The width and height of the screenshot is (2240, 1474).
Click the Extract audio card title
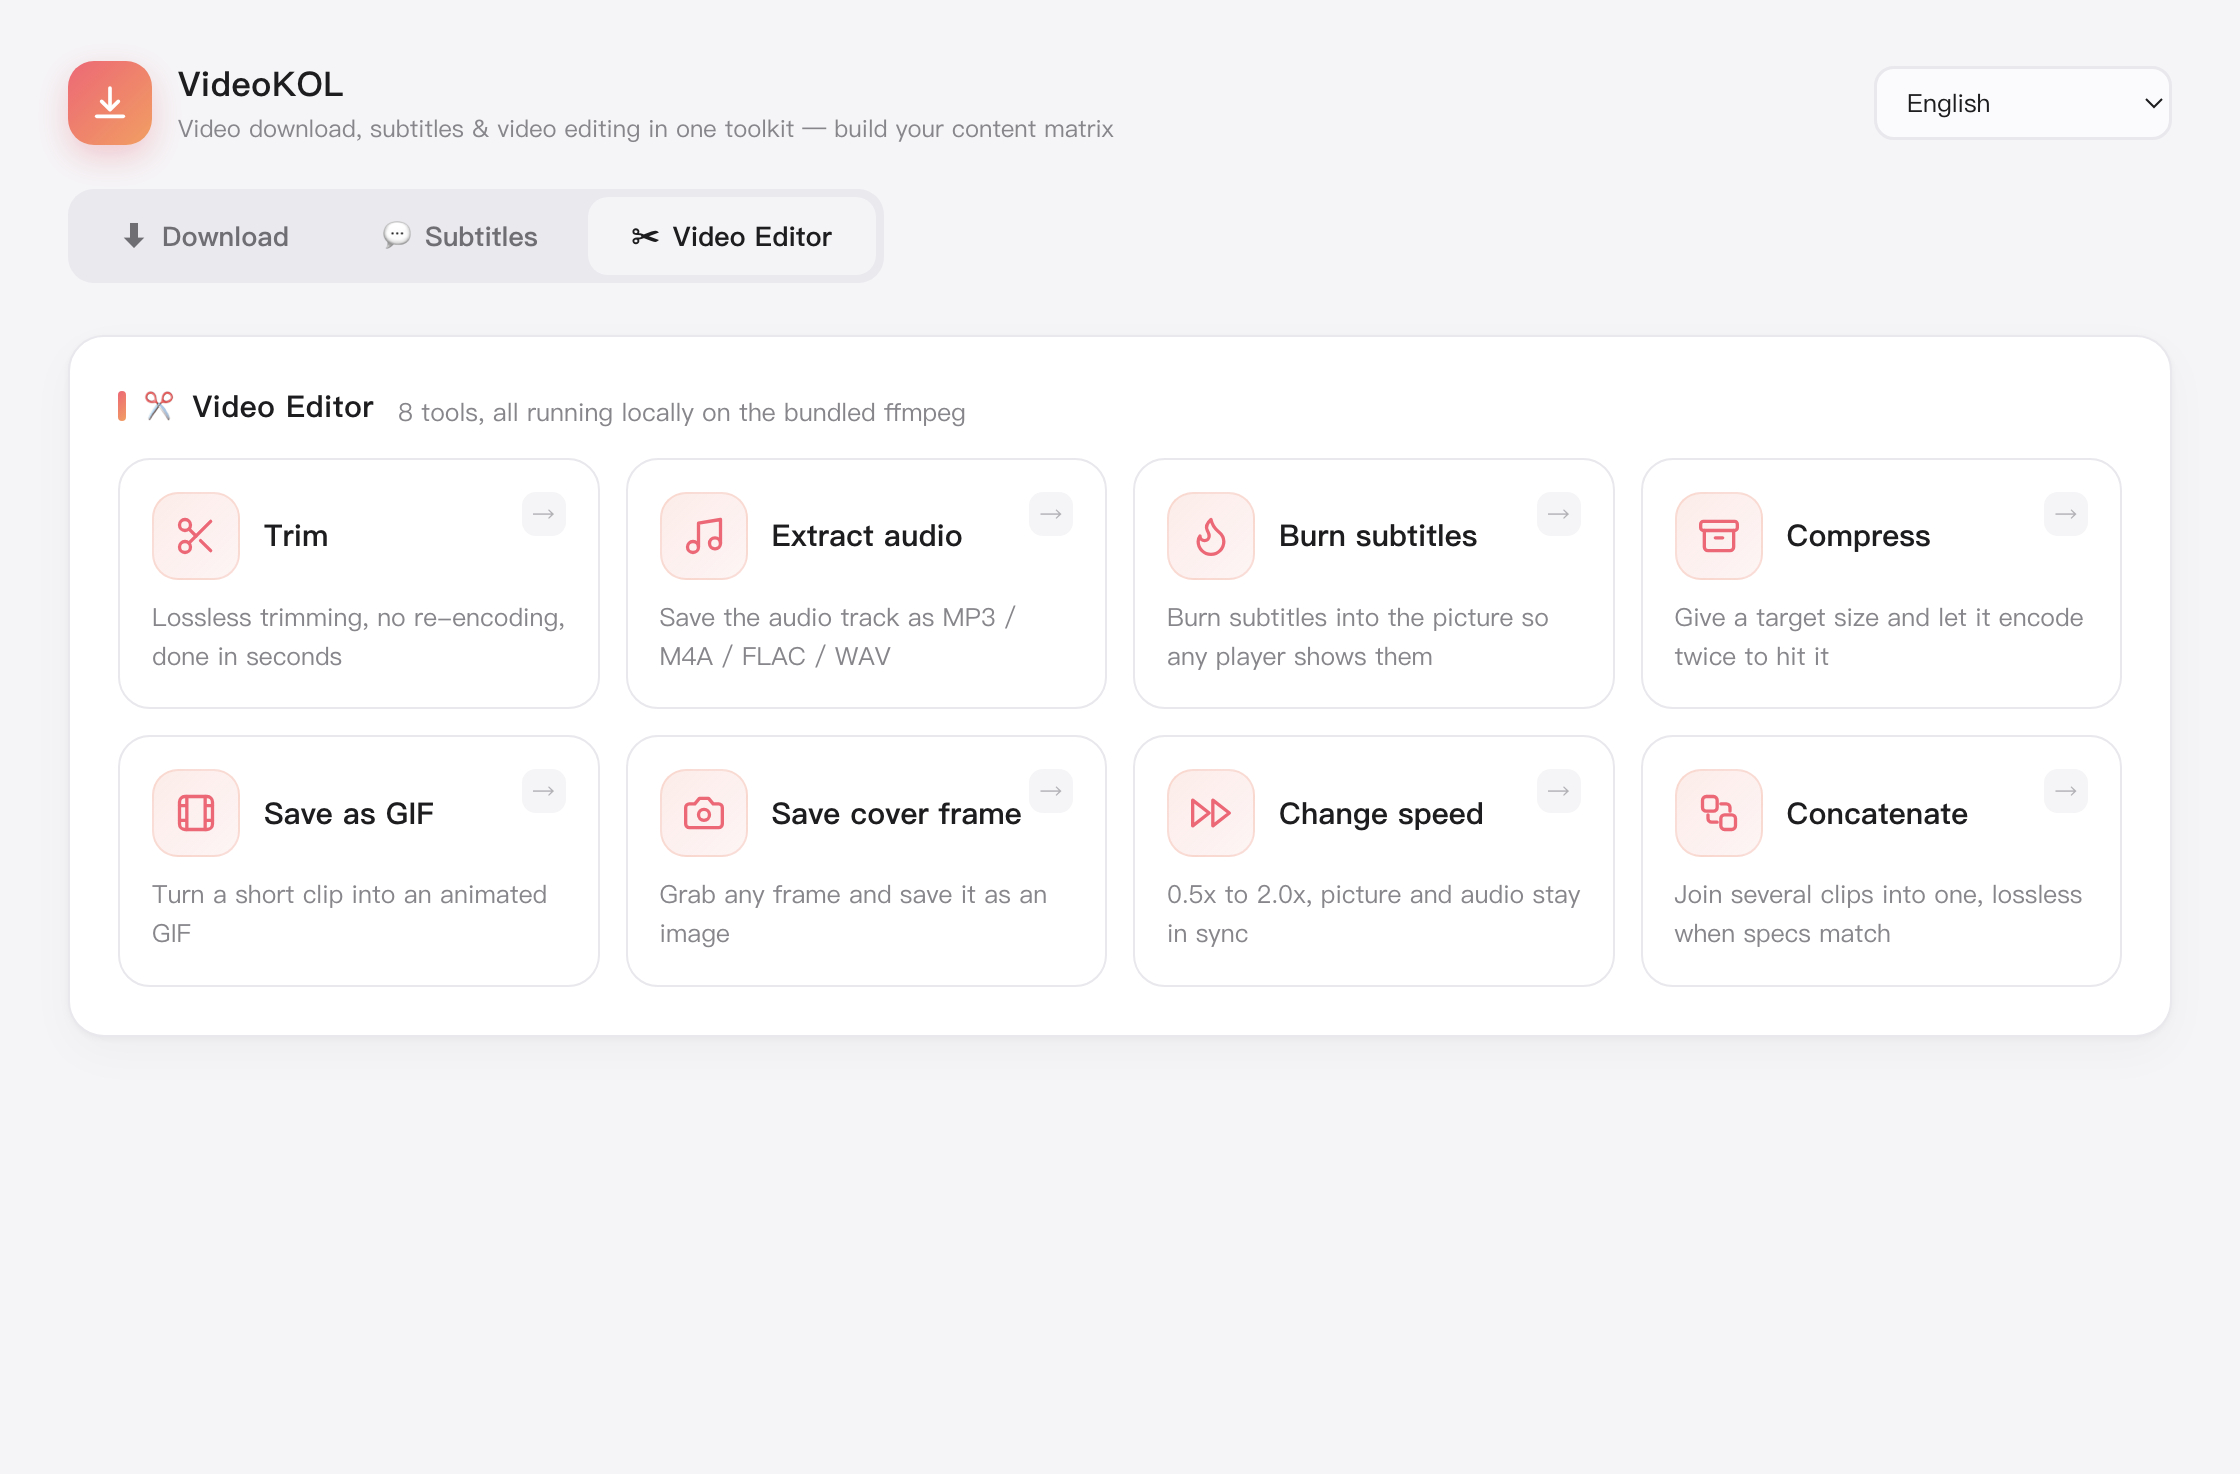pos(867,536)
